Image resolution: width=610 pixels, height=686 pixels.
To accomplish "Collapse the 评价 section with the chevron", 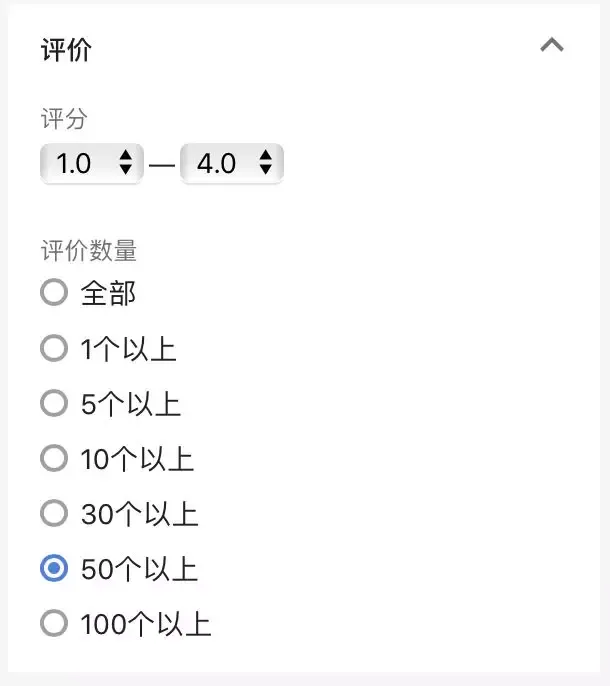I will [x=552, y=45].
